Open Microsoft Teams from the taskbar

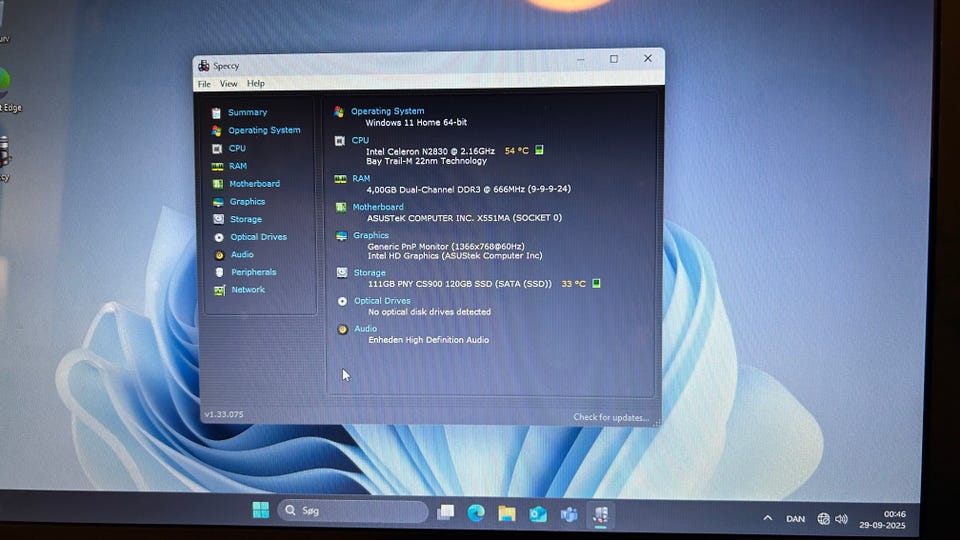pos(569,515)
